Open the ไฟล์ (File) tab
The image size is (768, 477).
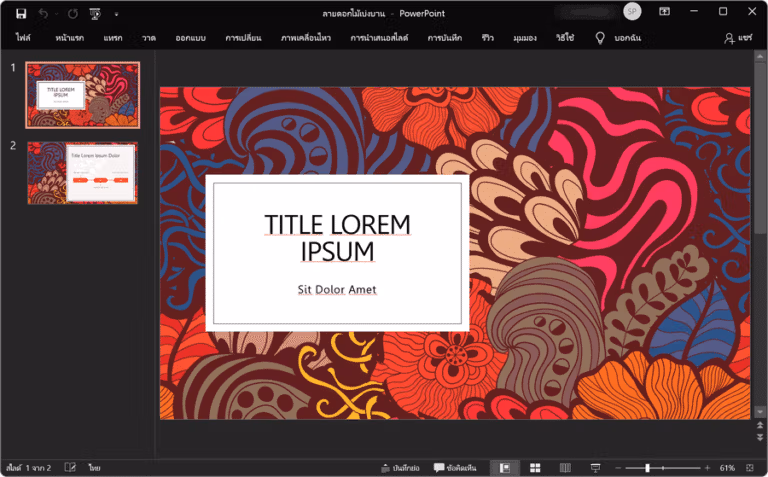coord(23,38)
